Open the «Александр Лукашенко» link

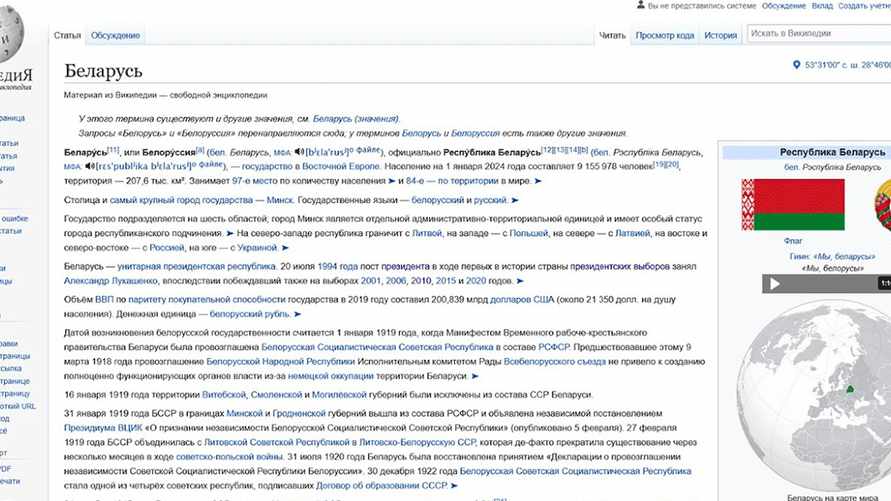[111, 281]
